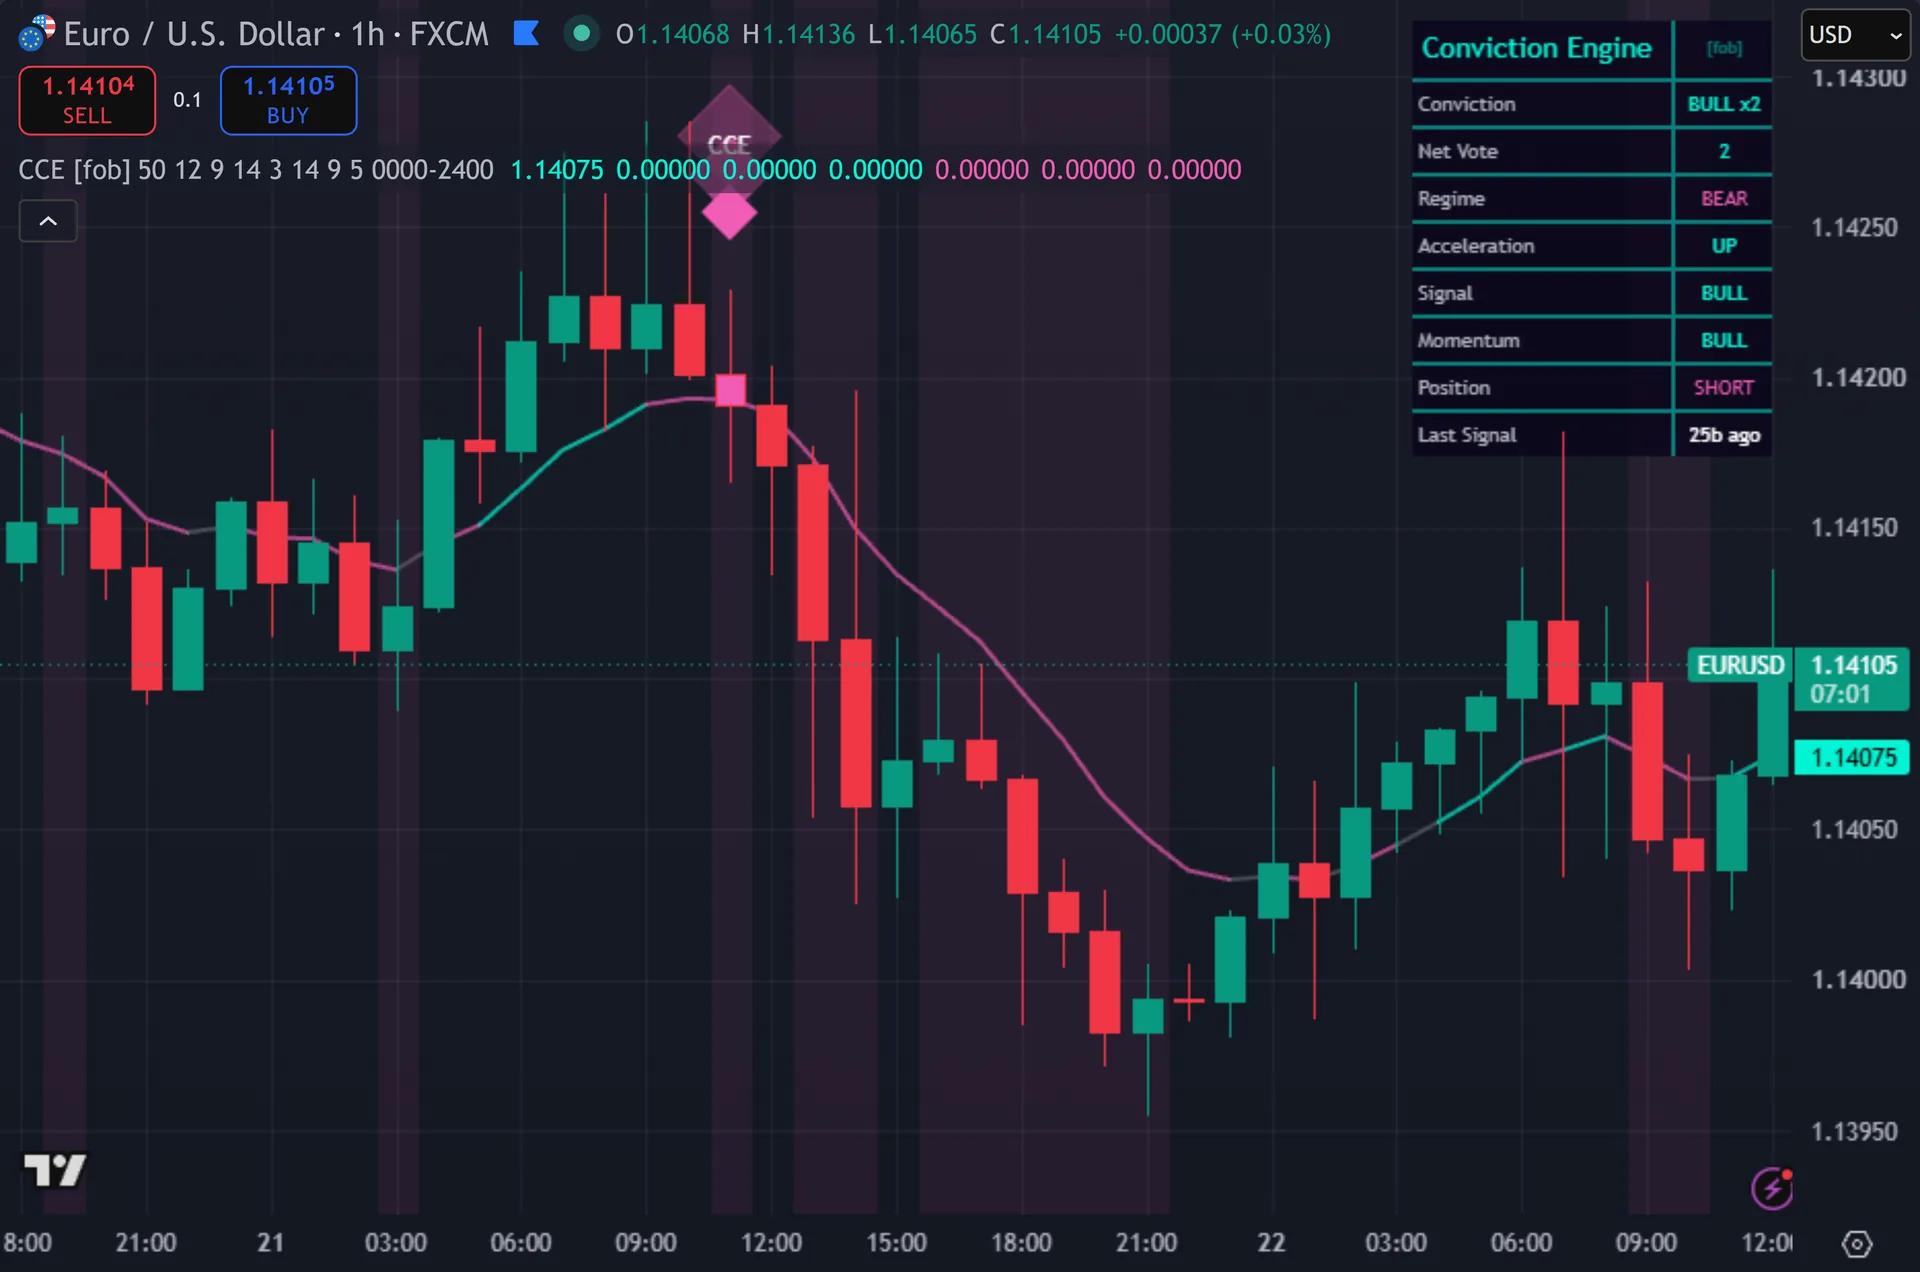This screenshot has width=1920, height=1272.
Task: Click the blue flag icon beside FXCM
Action: pos(526,34)
